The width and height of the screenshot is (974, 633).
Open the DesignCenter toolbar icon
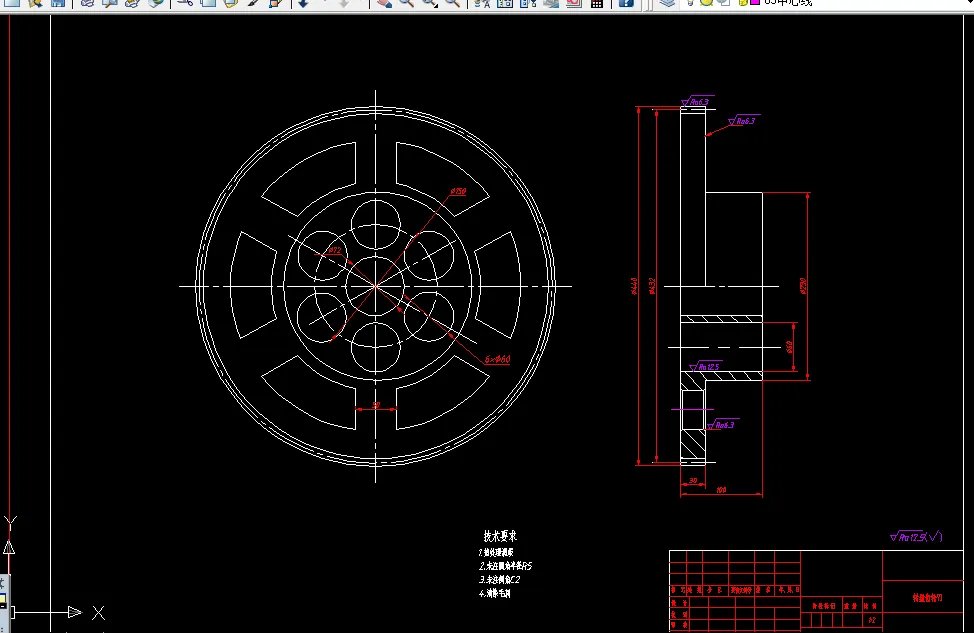(x=481, y=2)
